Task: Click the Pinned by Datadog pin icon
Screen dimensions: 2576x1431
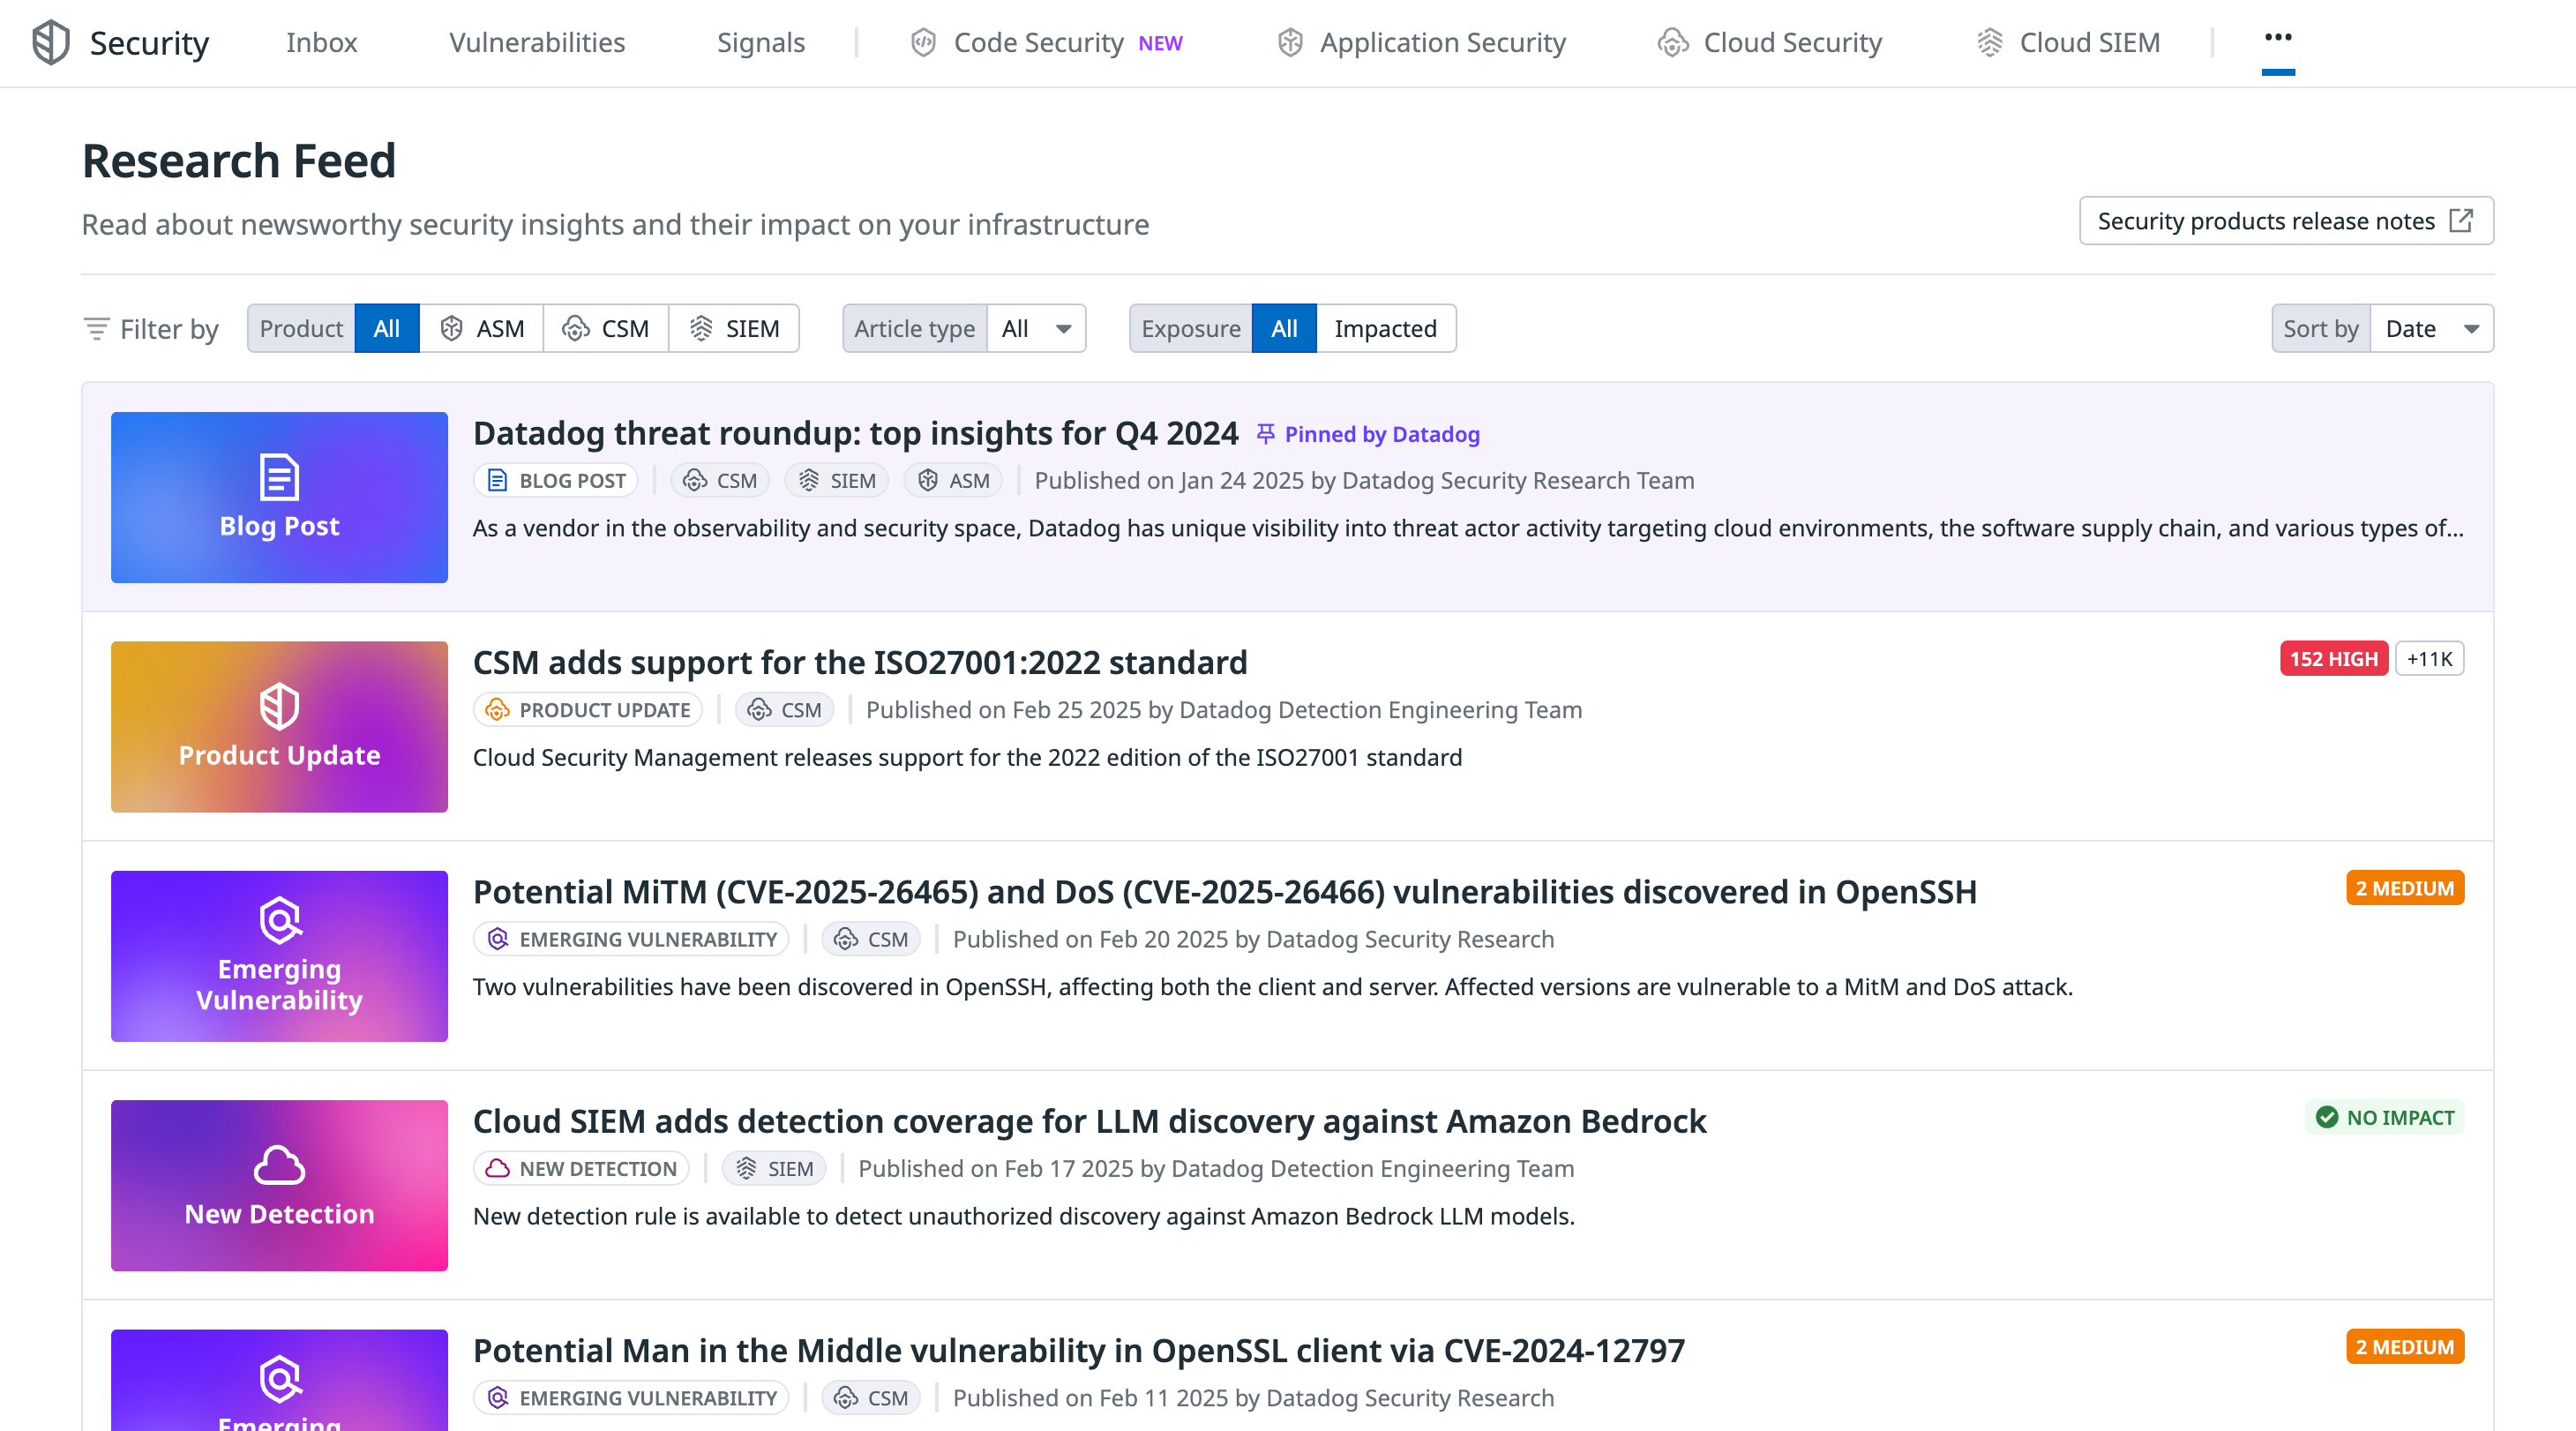Action: (x=1265, y=434)
